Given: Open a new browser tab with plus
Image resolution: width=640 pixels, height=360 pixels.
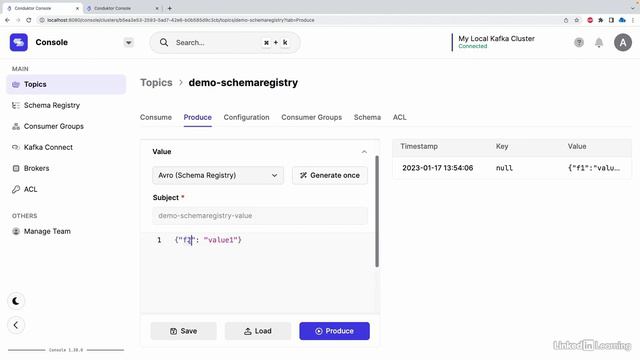Looking at the screenshot, I should pyautogui.click(x=169, y=8).
